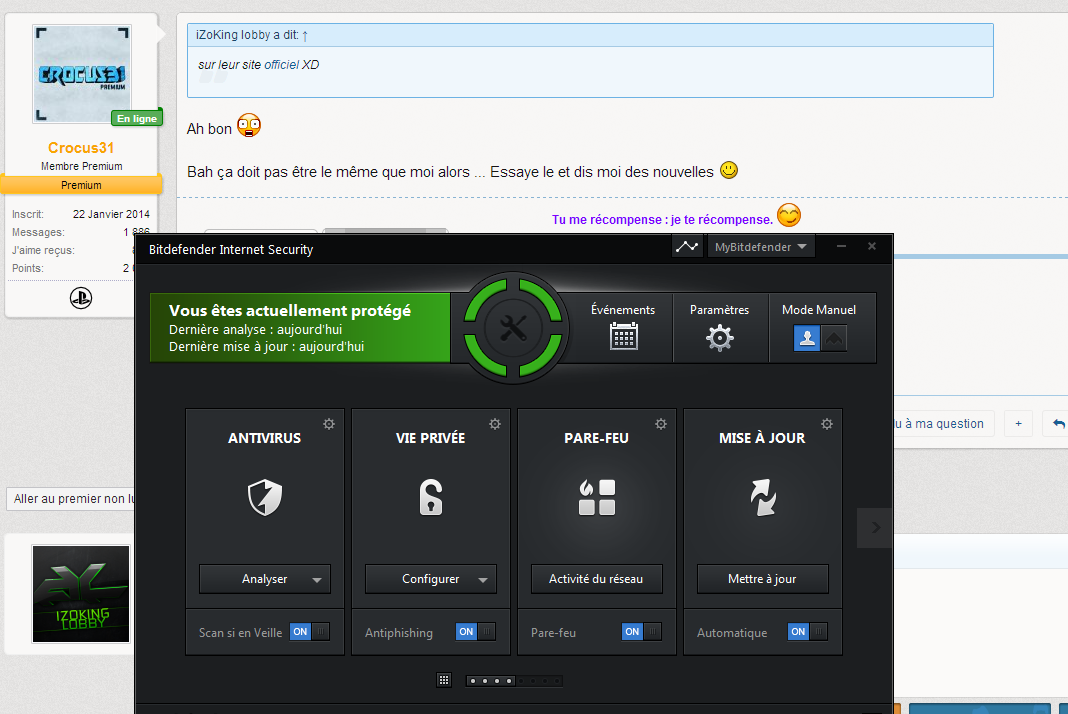Click the Mode Manuel label
This screenshot has width=1068, height=714.
coord(819,309)
